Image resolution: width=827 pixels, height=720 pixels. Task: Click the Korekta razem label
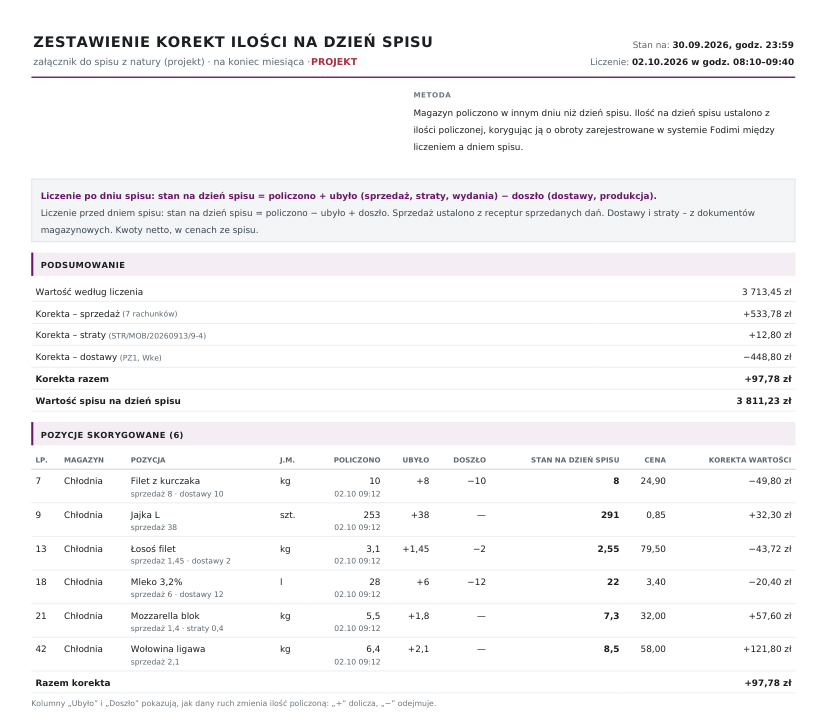coord(72,379)
